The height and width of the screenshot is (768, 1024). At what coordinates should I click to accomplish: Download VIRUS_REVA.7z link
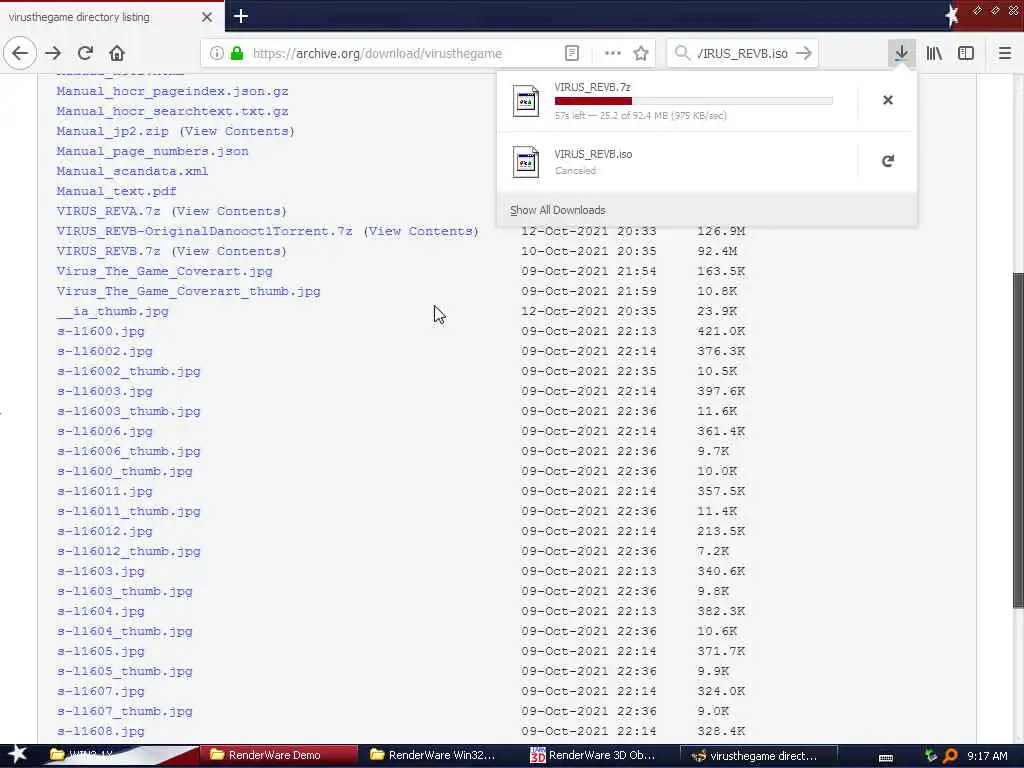pos(108,211)
